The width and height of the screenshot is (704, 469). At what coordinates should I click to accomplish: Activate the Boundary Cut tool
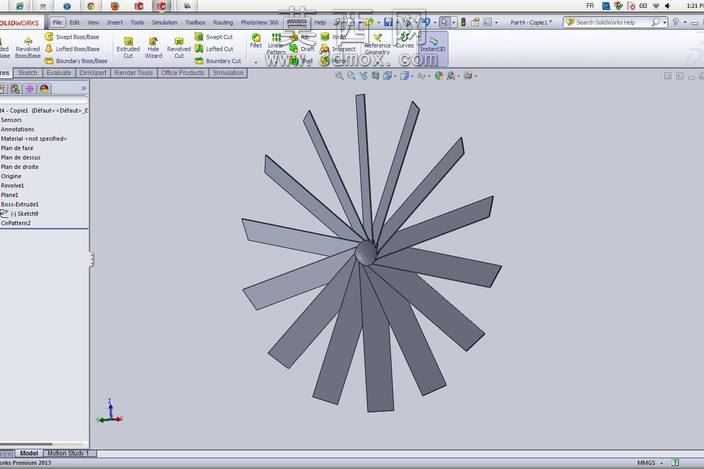click(x=218, y=61)
